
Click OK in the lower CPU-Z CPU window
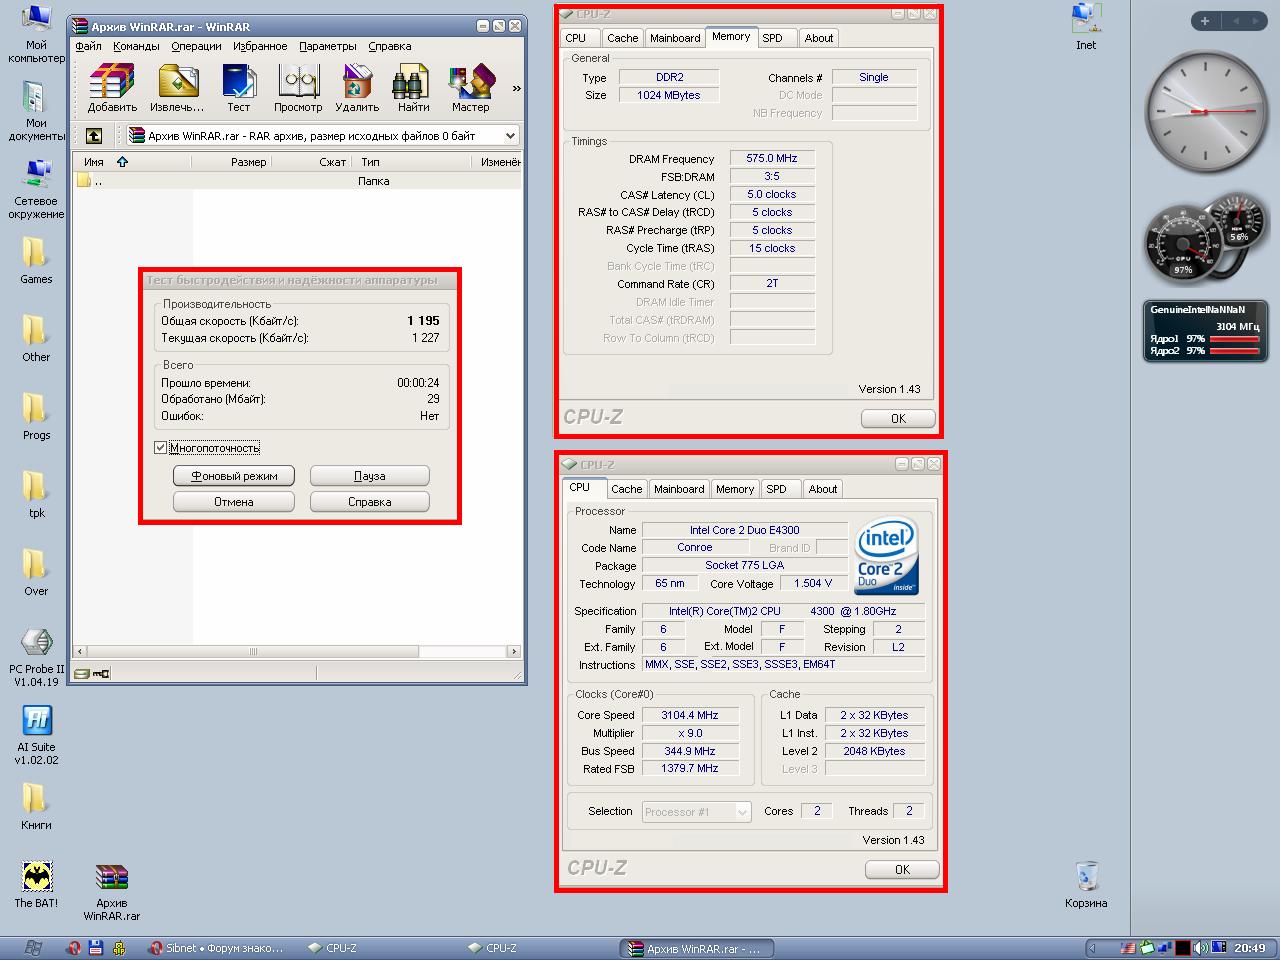902,869
